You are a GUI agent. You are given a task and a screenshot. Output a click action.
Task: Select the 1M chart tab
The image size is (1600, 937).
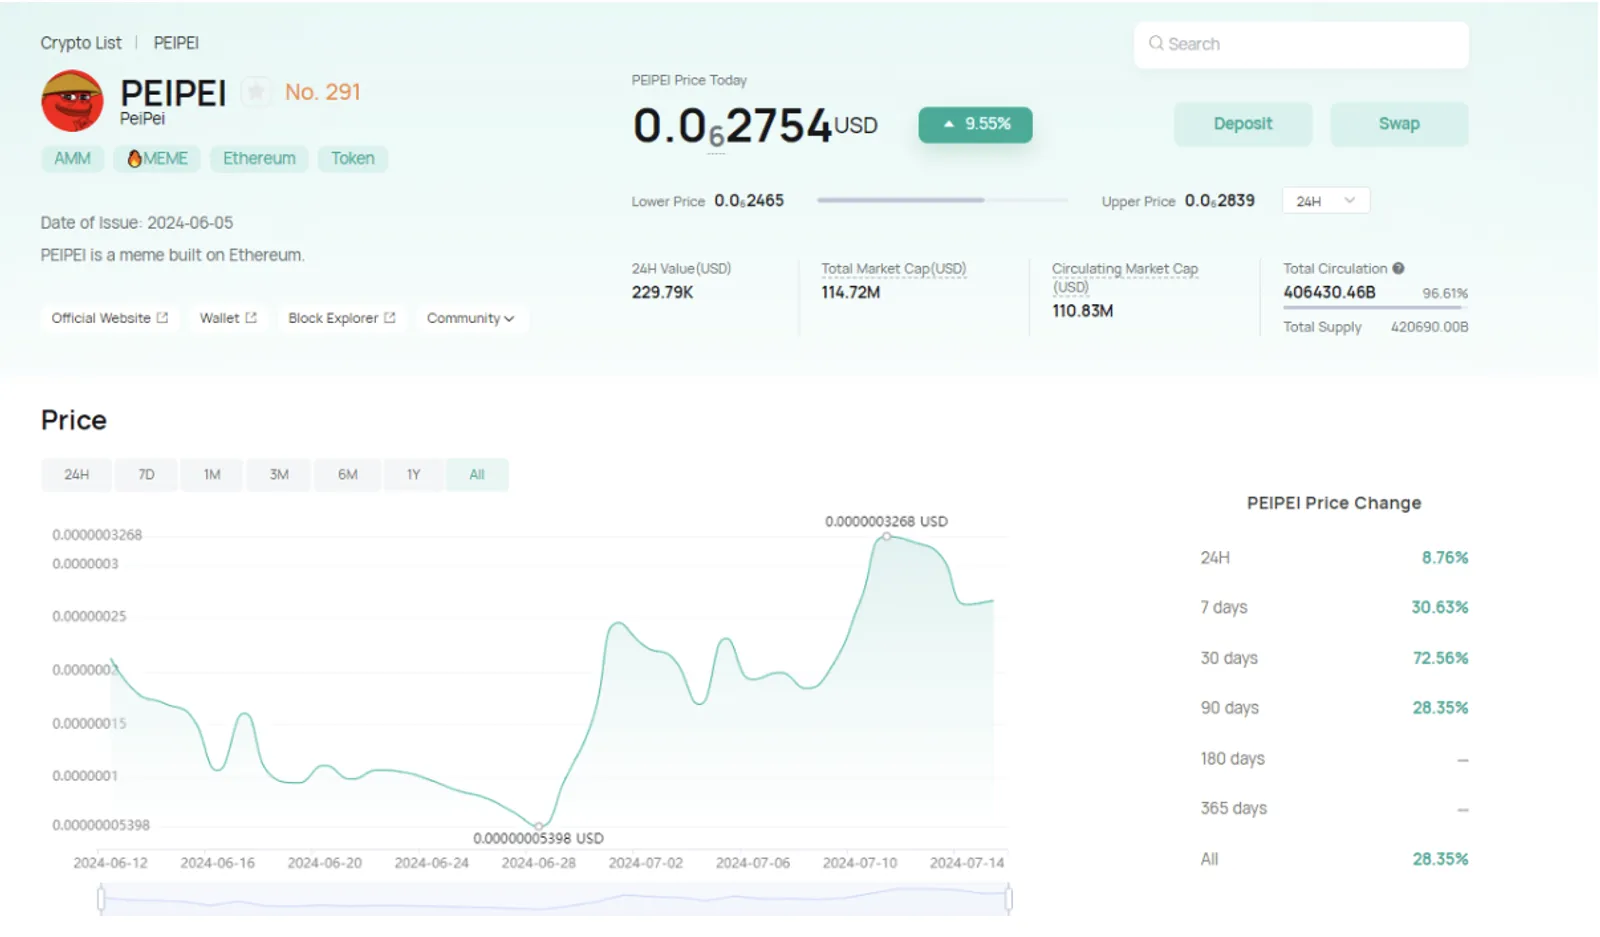212,474
